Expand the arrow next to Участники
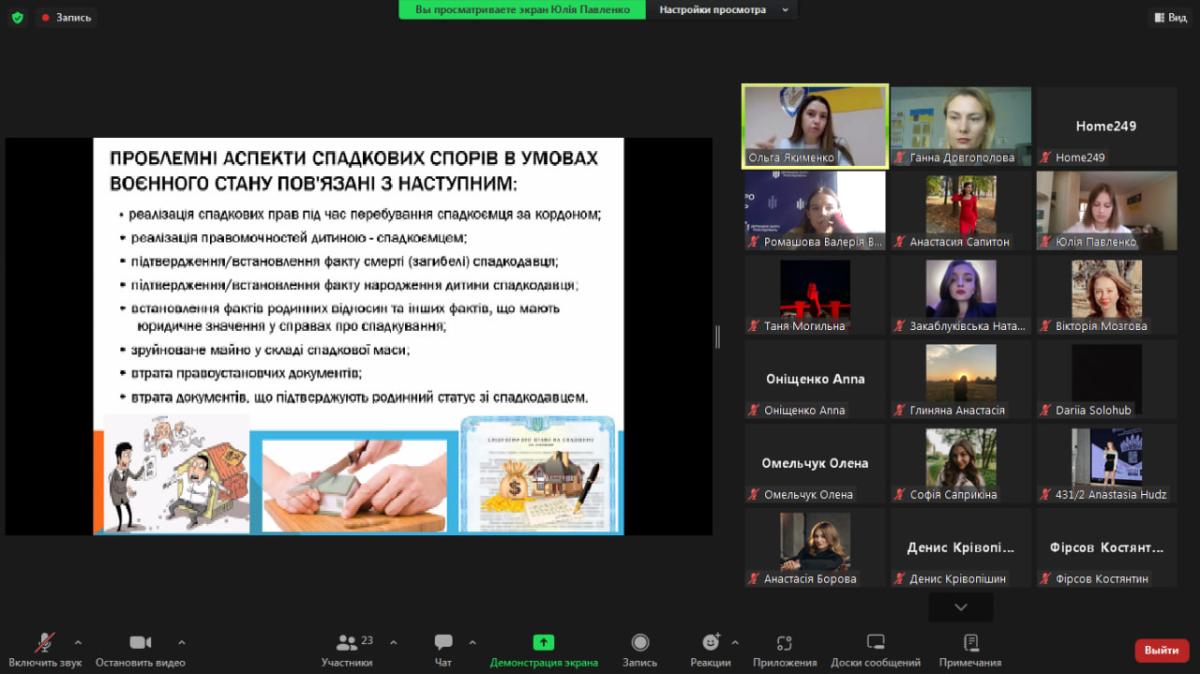Screen dimensions: 1200x674 tap(393, 642)
